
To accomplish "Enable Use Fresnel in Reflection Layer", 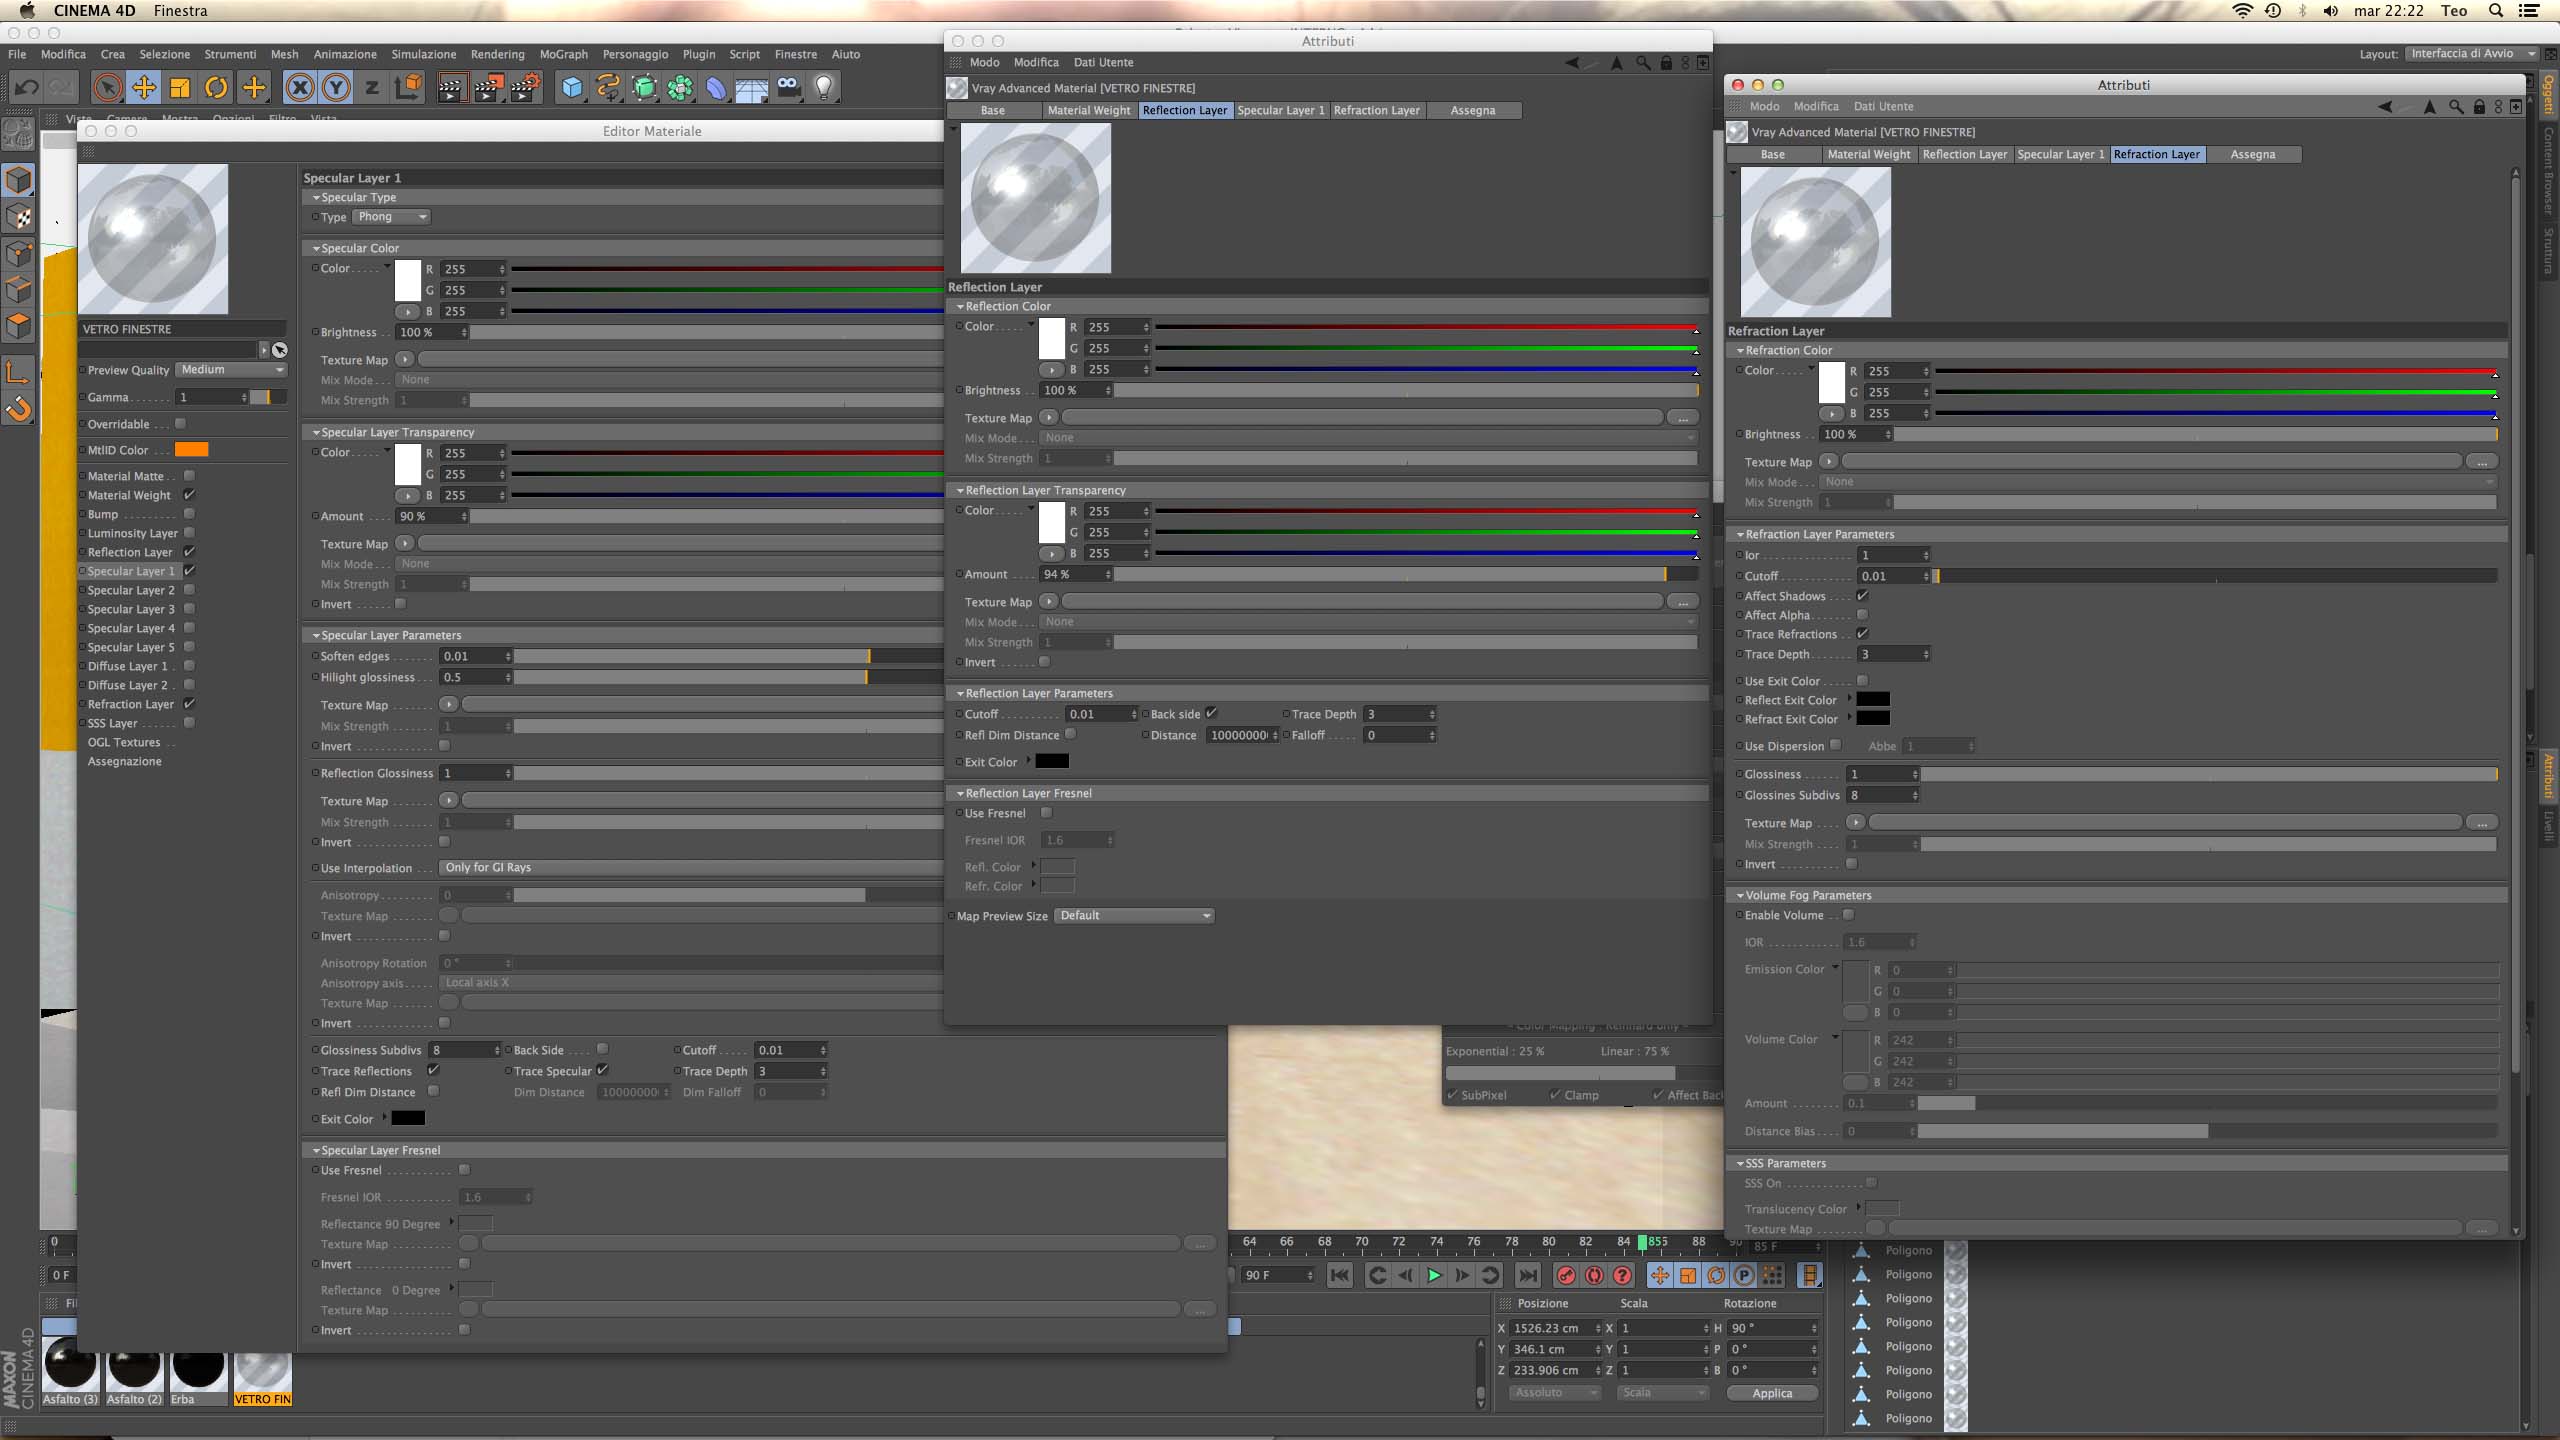I will pyautogui.click(x=1046, y=813).
